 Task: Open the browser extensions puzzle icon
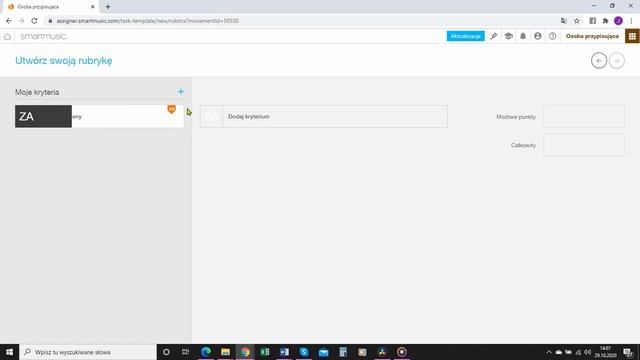coord(605,21)
